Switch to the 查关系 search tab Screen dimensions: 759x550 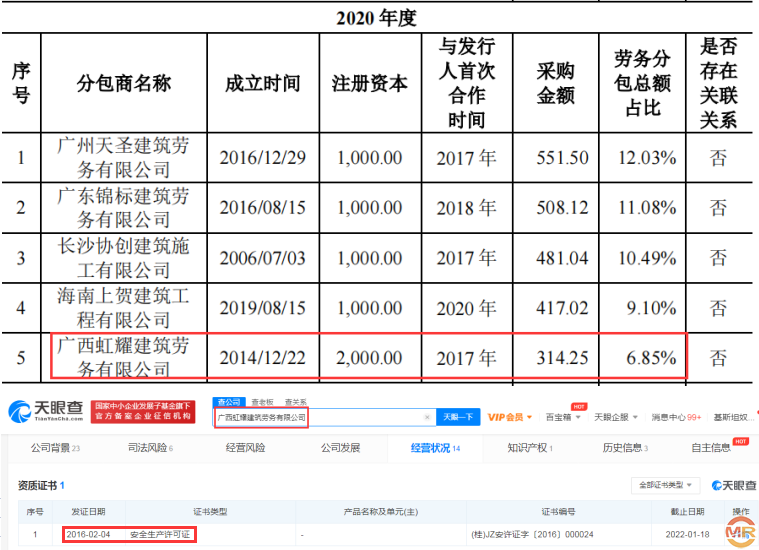click(295, 402)
